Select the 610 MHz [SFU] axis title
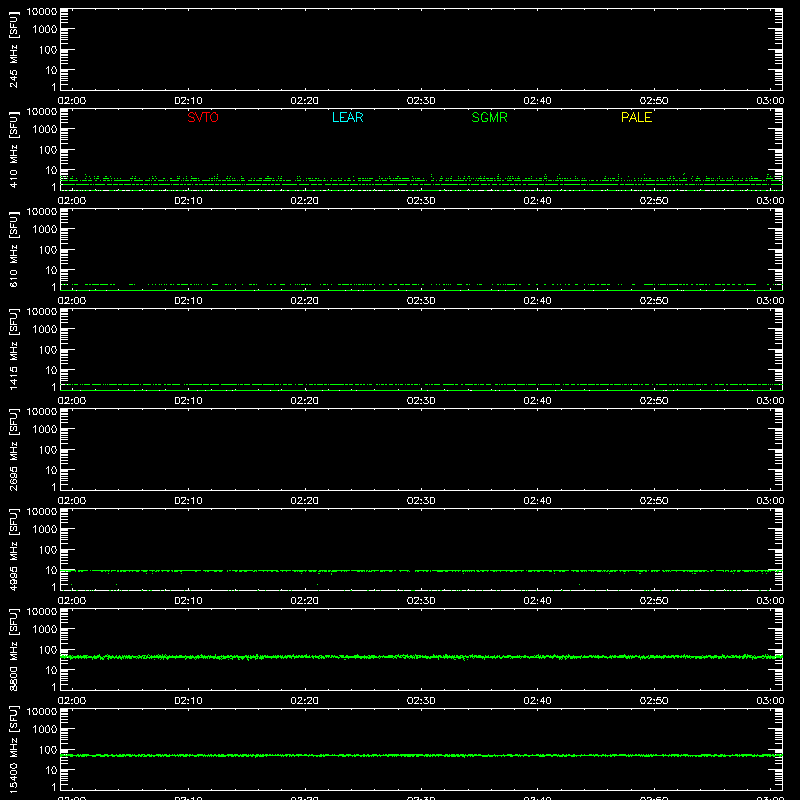Viewport: 800px width, 800px height. [x=13, y=250]
